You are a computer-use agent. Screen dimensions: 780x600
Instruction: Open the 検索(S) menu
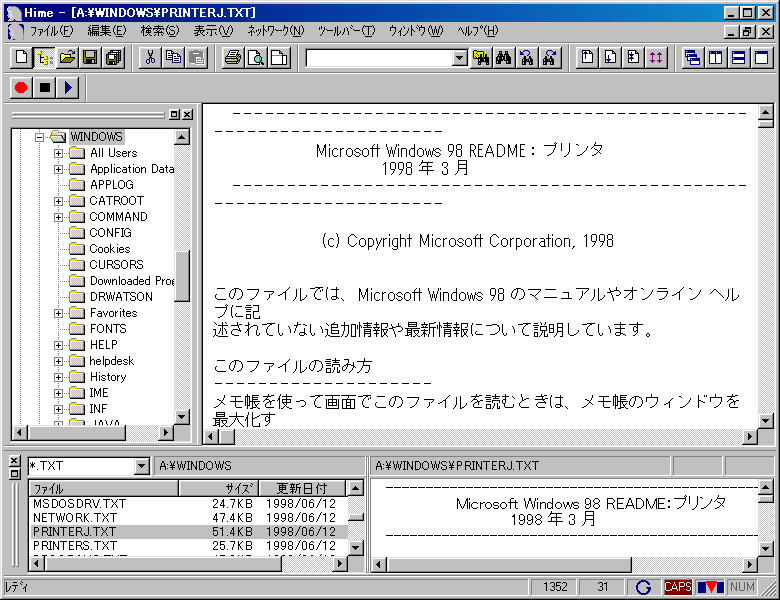click(160, 31)
